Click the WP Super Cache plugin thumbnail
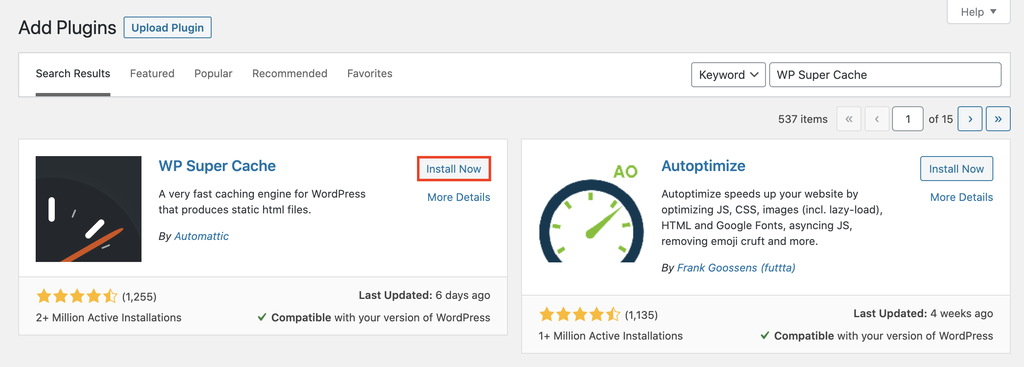Screen dimensions: 1024x367 [89, 209]
